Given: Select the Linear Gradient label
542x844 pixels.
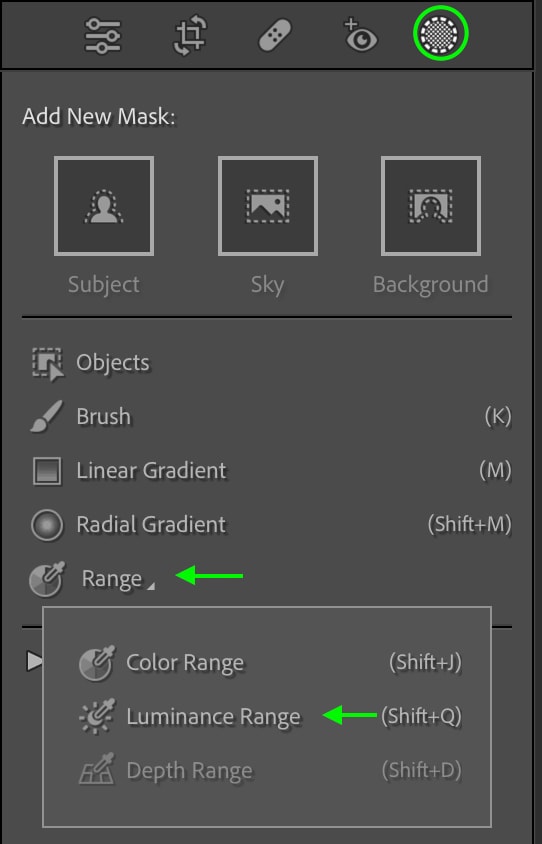Looking at the screenshot, I should tap(151, 470).
